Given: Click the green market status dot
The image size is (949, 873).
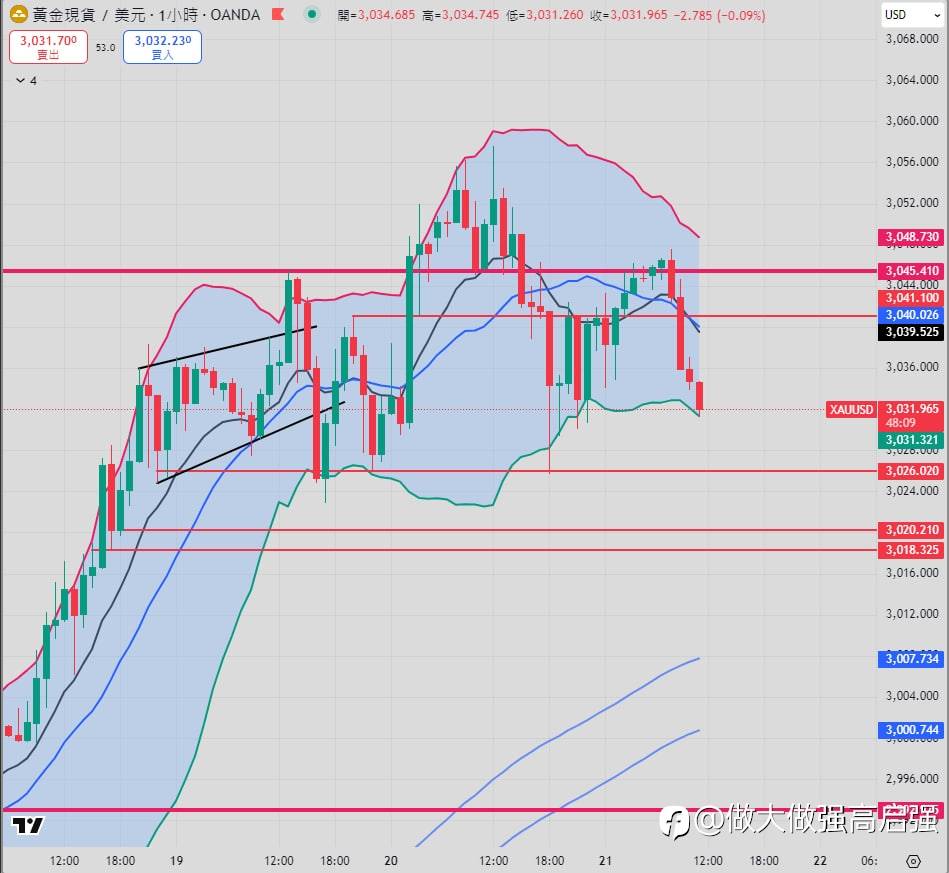Looking at the screenshot, I should coord(312,14).
